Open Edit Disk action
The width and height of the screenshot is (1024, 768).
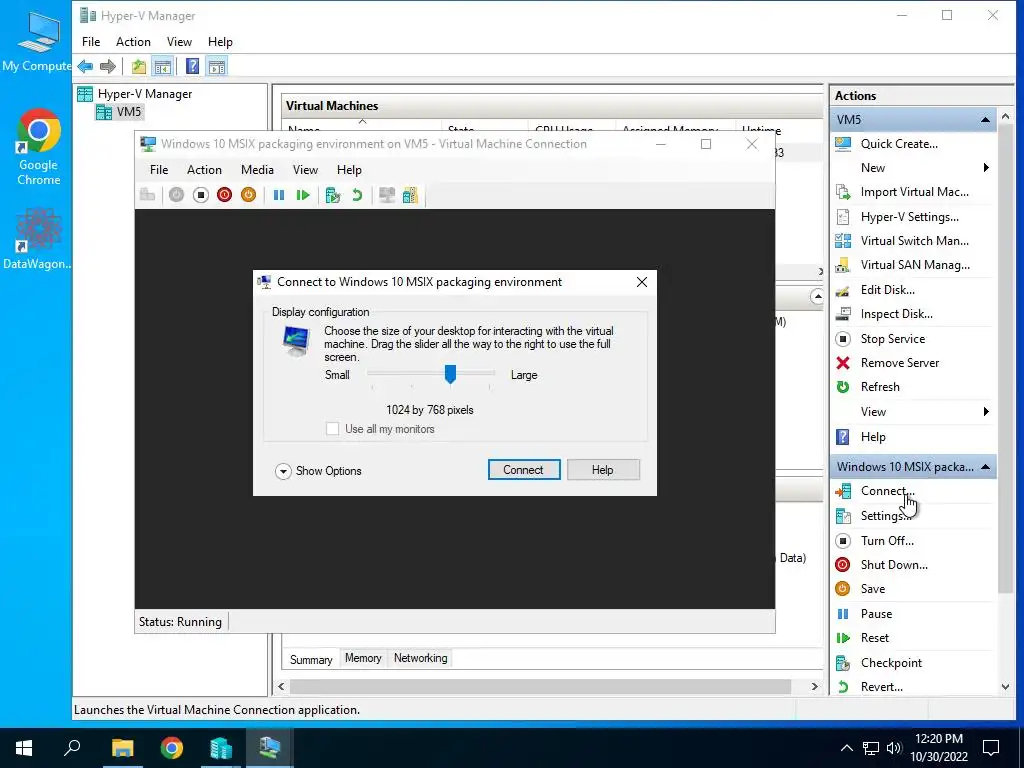887,290
